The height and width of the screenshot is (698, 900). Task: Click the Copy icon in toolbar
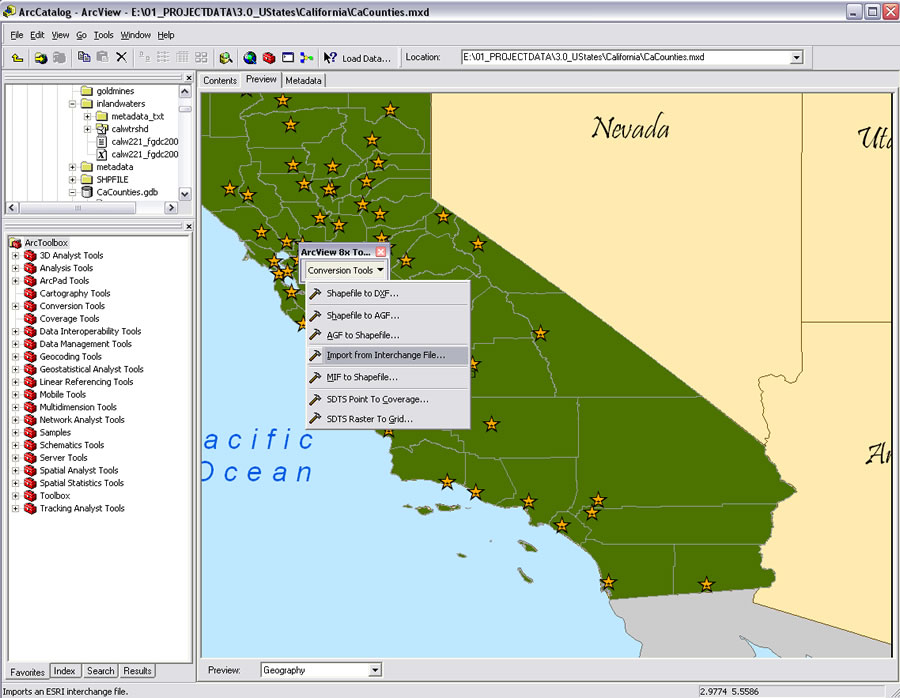[84, 57]
